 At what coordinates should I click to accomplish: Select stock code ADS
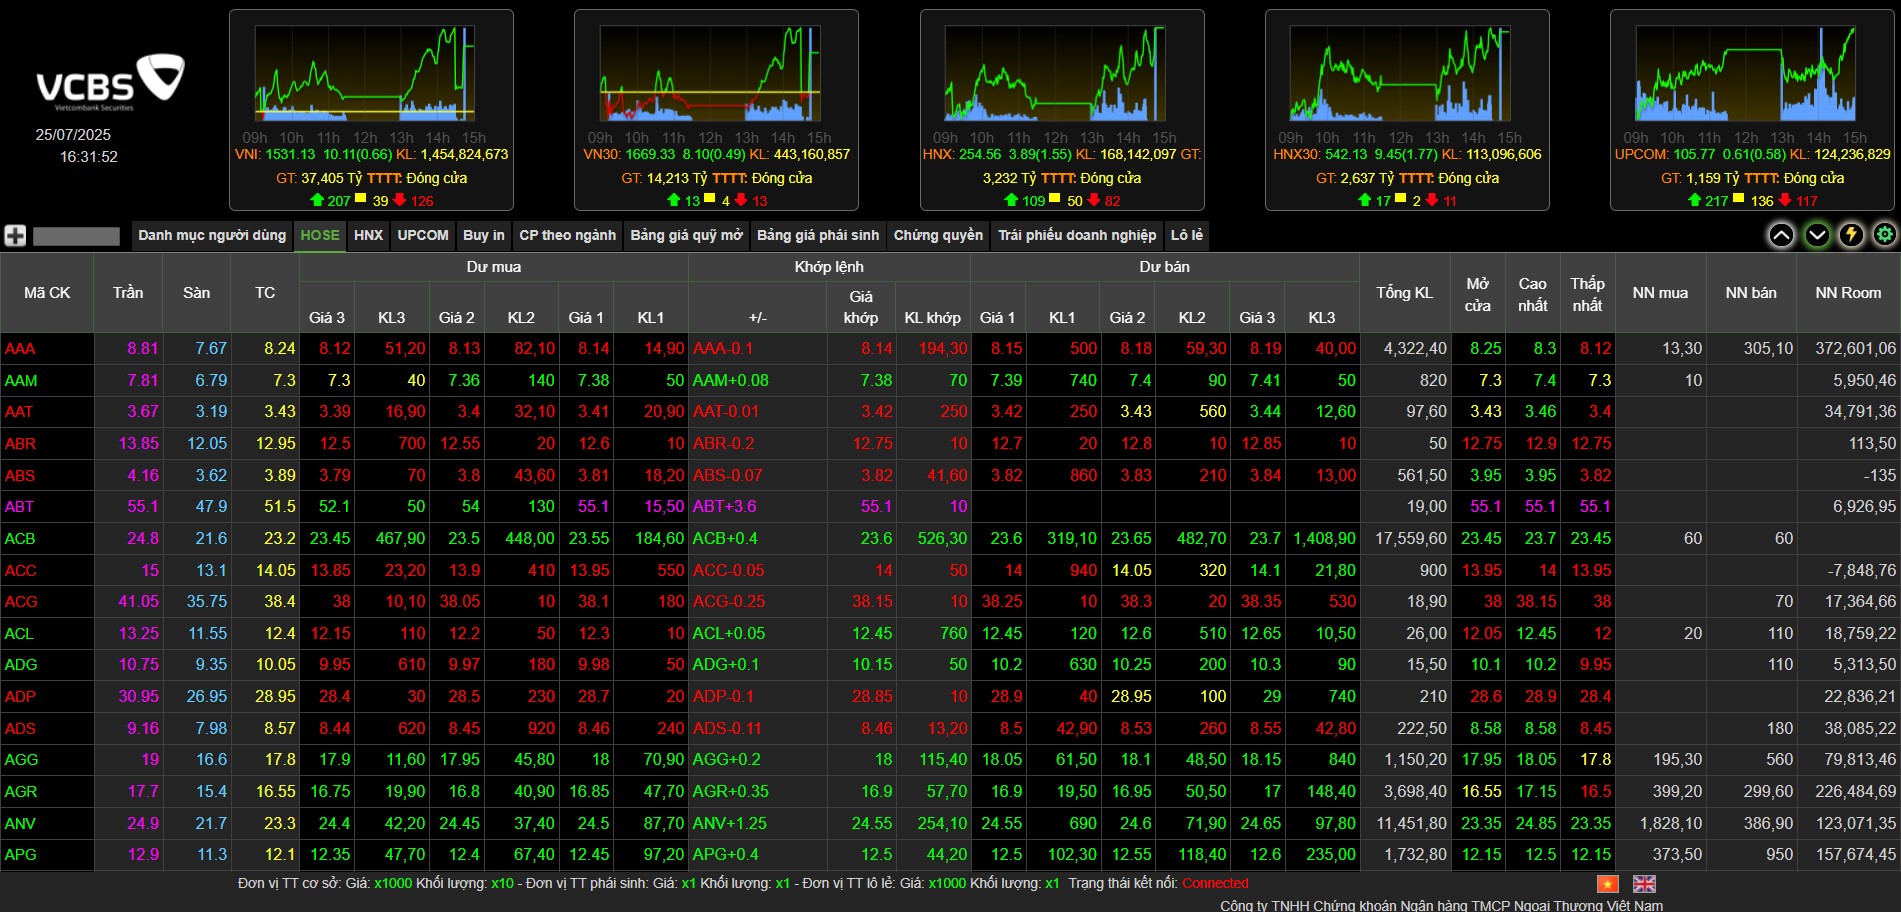click(x=20, y=729)
